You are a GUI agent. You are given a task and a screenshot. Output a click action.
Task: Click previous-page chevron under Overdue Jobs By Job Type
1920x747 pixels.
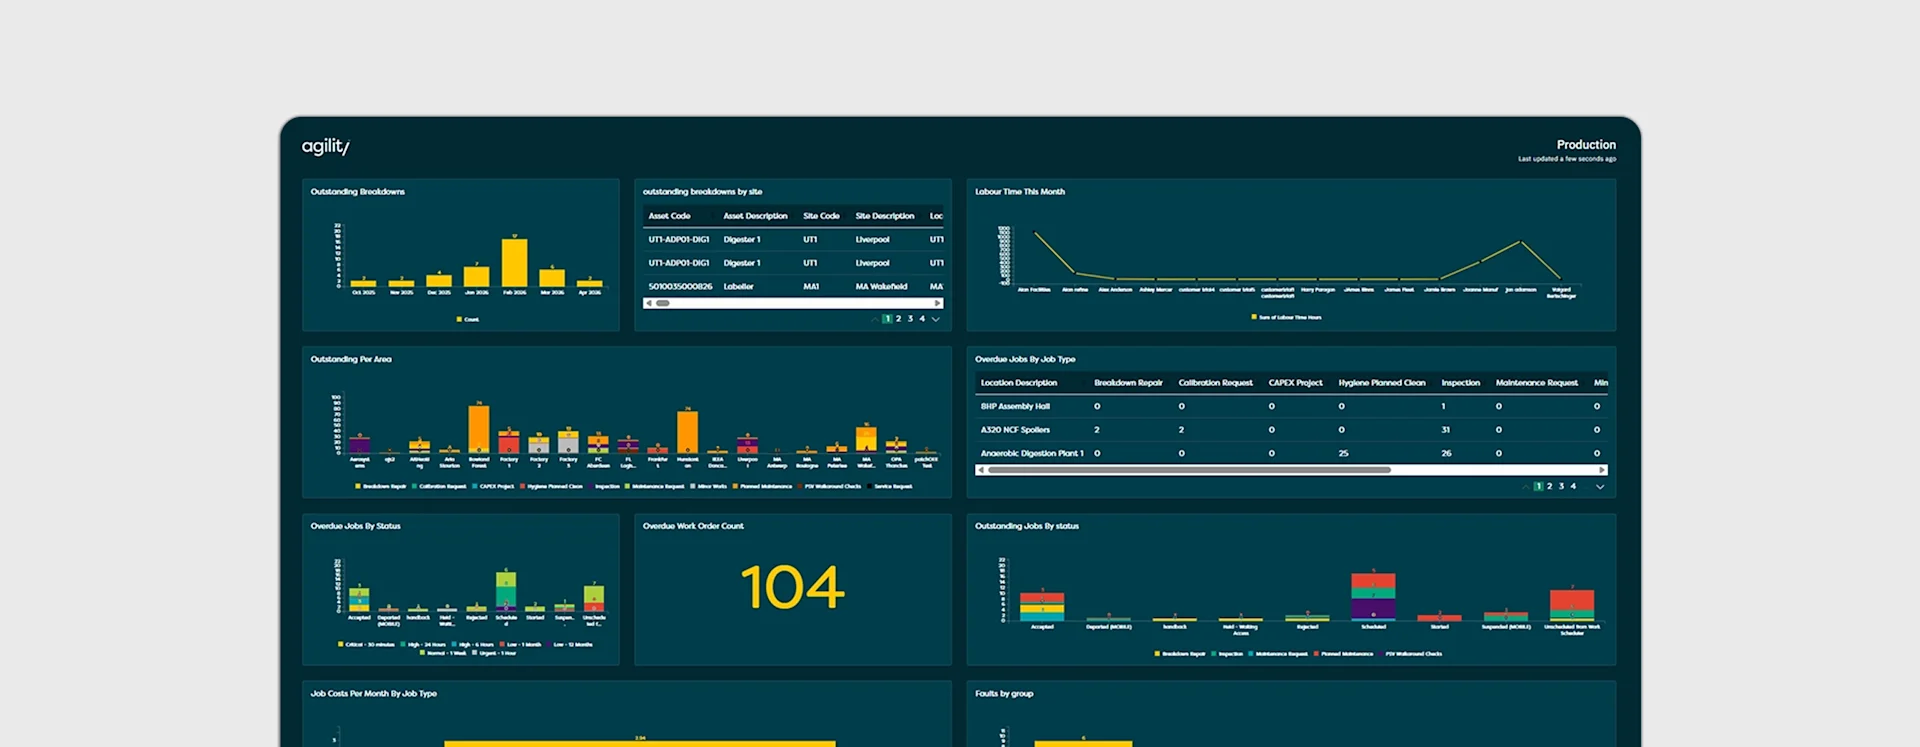pyautogui.click(x=1526, y=487)
